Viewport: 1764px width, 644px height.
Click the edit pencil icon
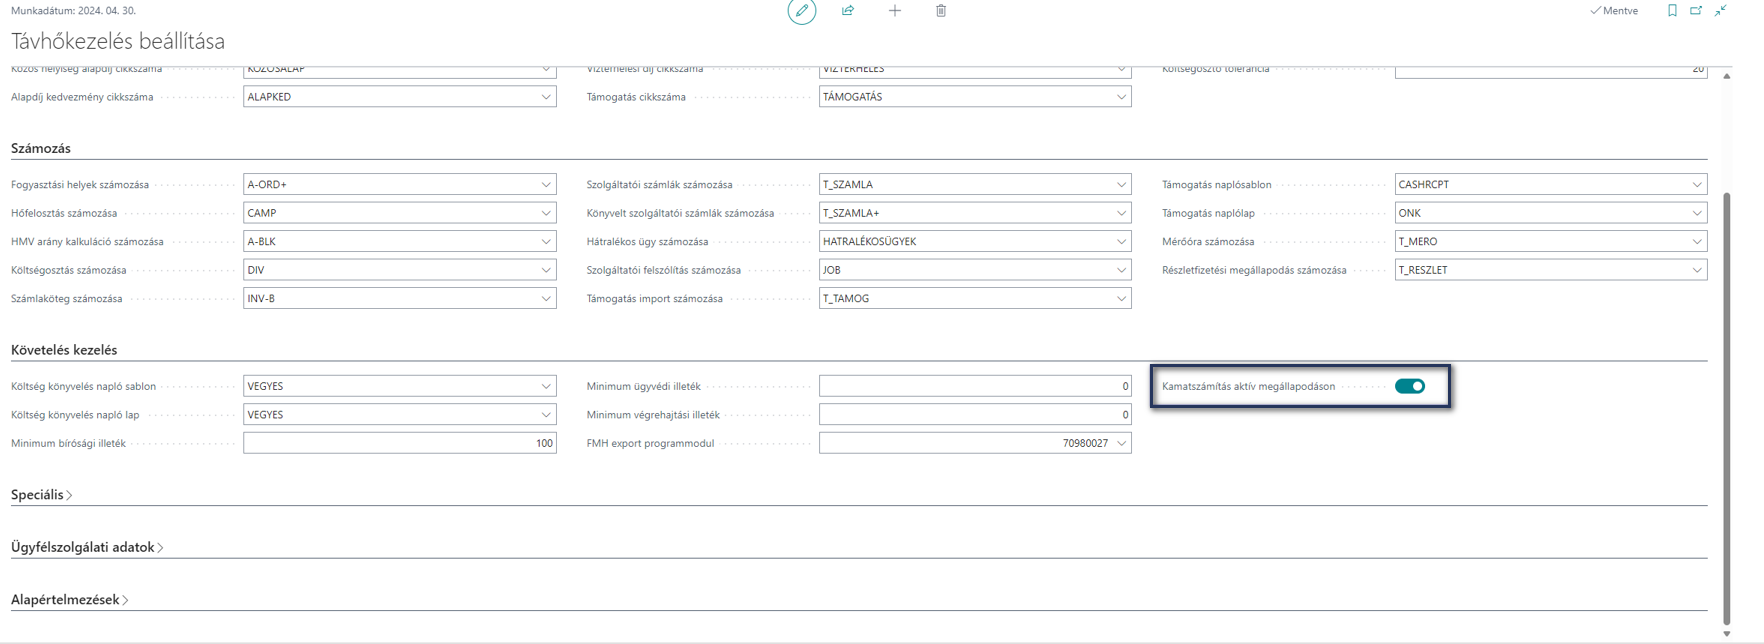pyautogui.click(x=801, y=11)
